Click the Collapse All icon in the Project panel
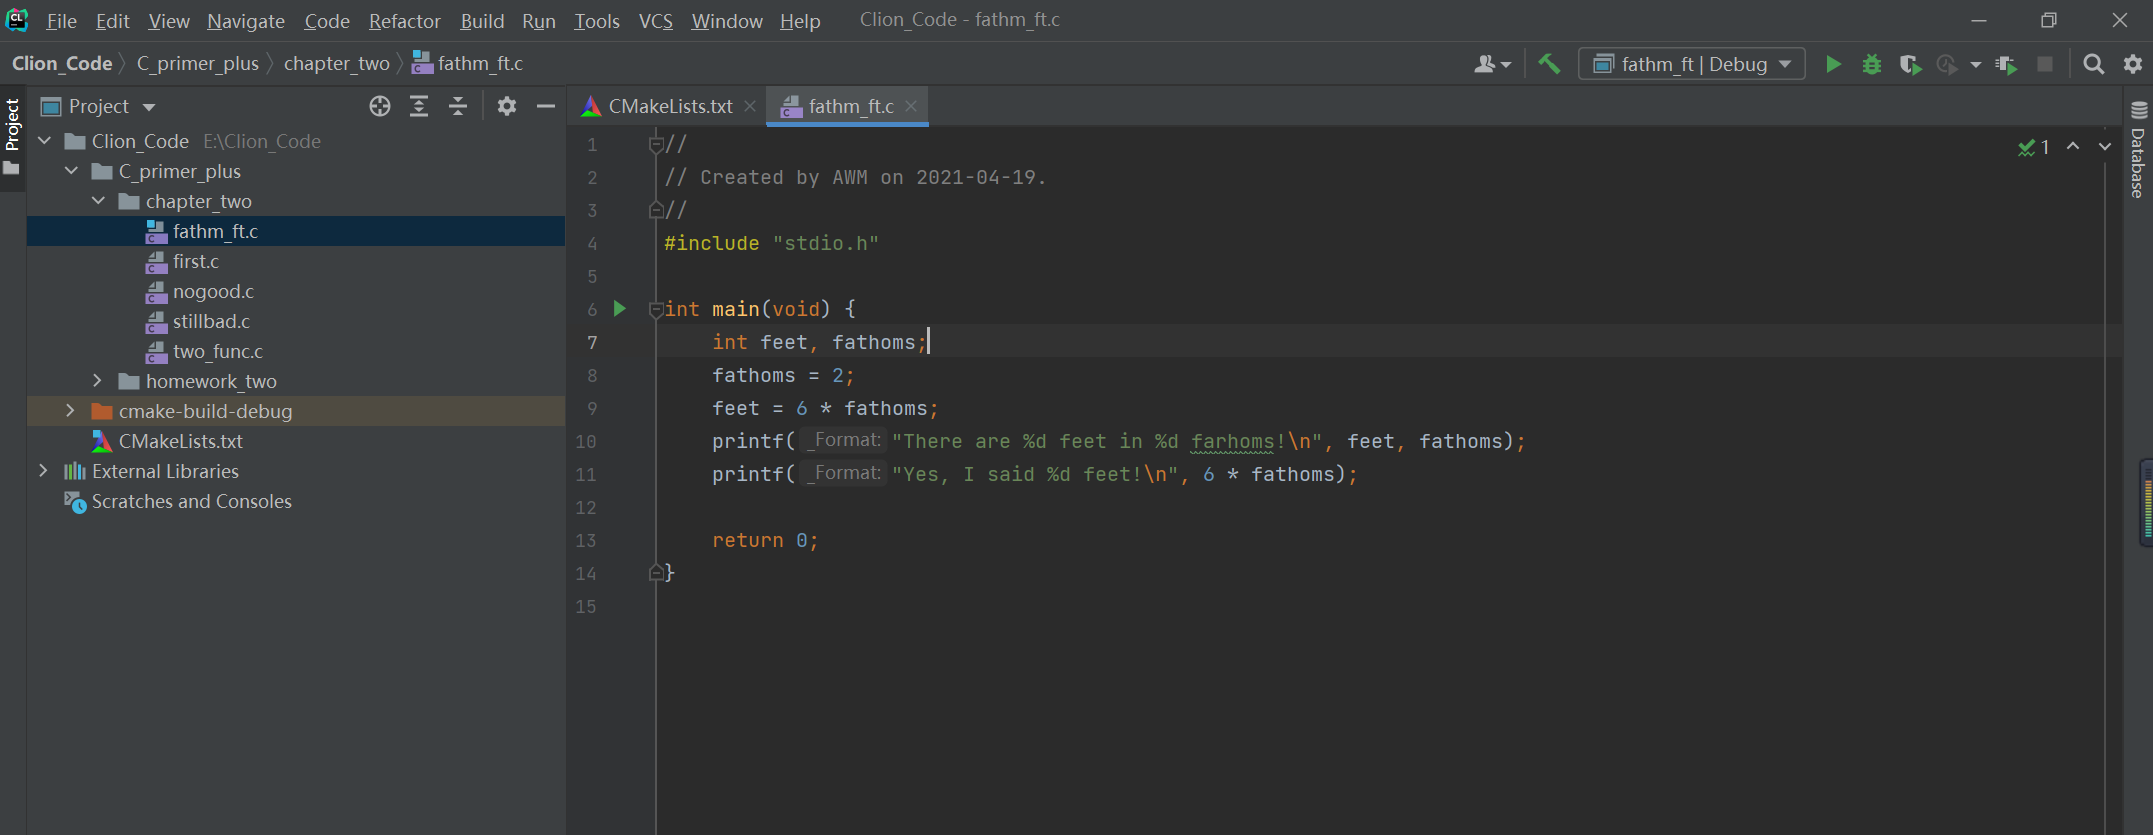The image size is (2153, 835). pos(458,106)
